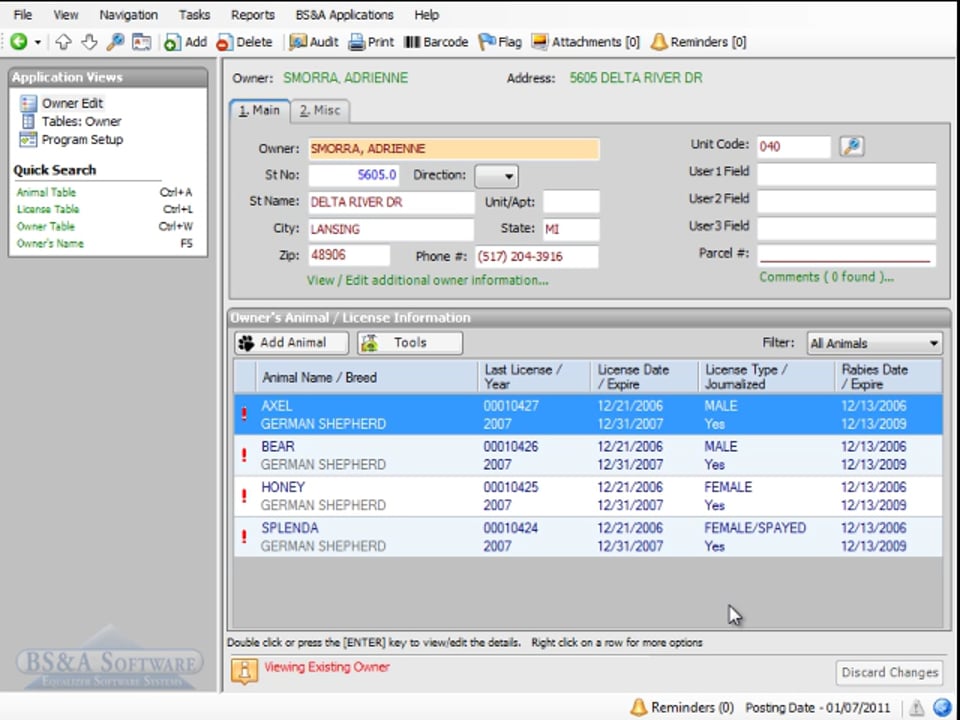
Task: Open the back button history dropdown arrow
Action: pos(38,42)
